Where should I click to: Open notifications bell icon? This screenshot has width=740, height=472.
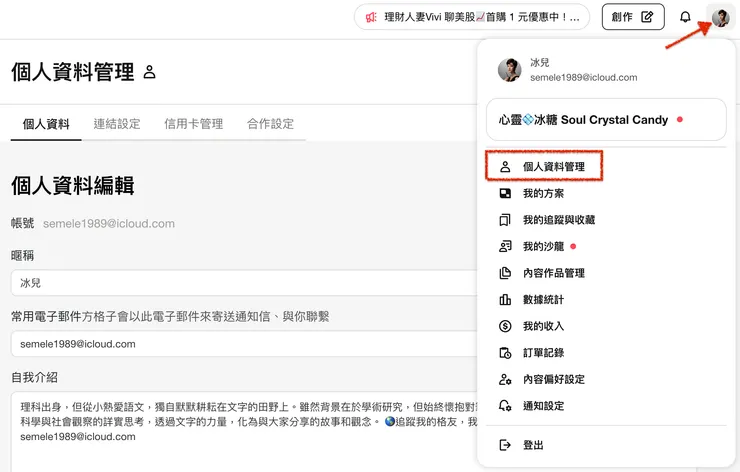(x=685, y=17)
